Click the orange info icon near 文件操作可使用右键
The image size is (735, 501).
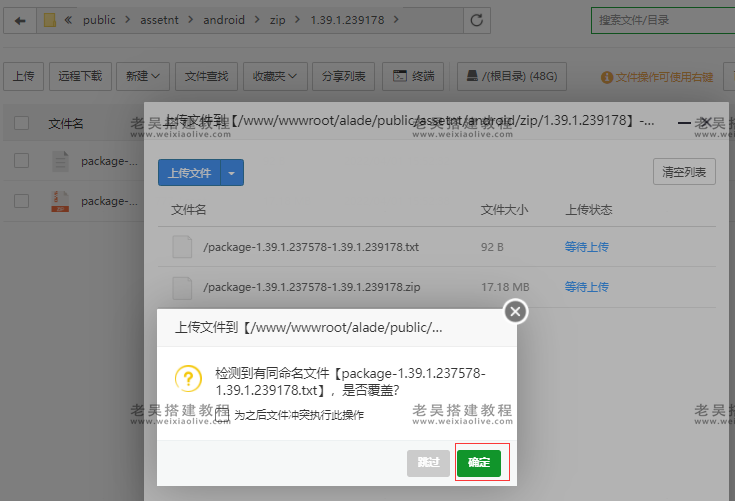(x=607, y=77)
